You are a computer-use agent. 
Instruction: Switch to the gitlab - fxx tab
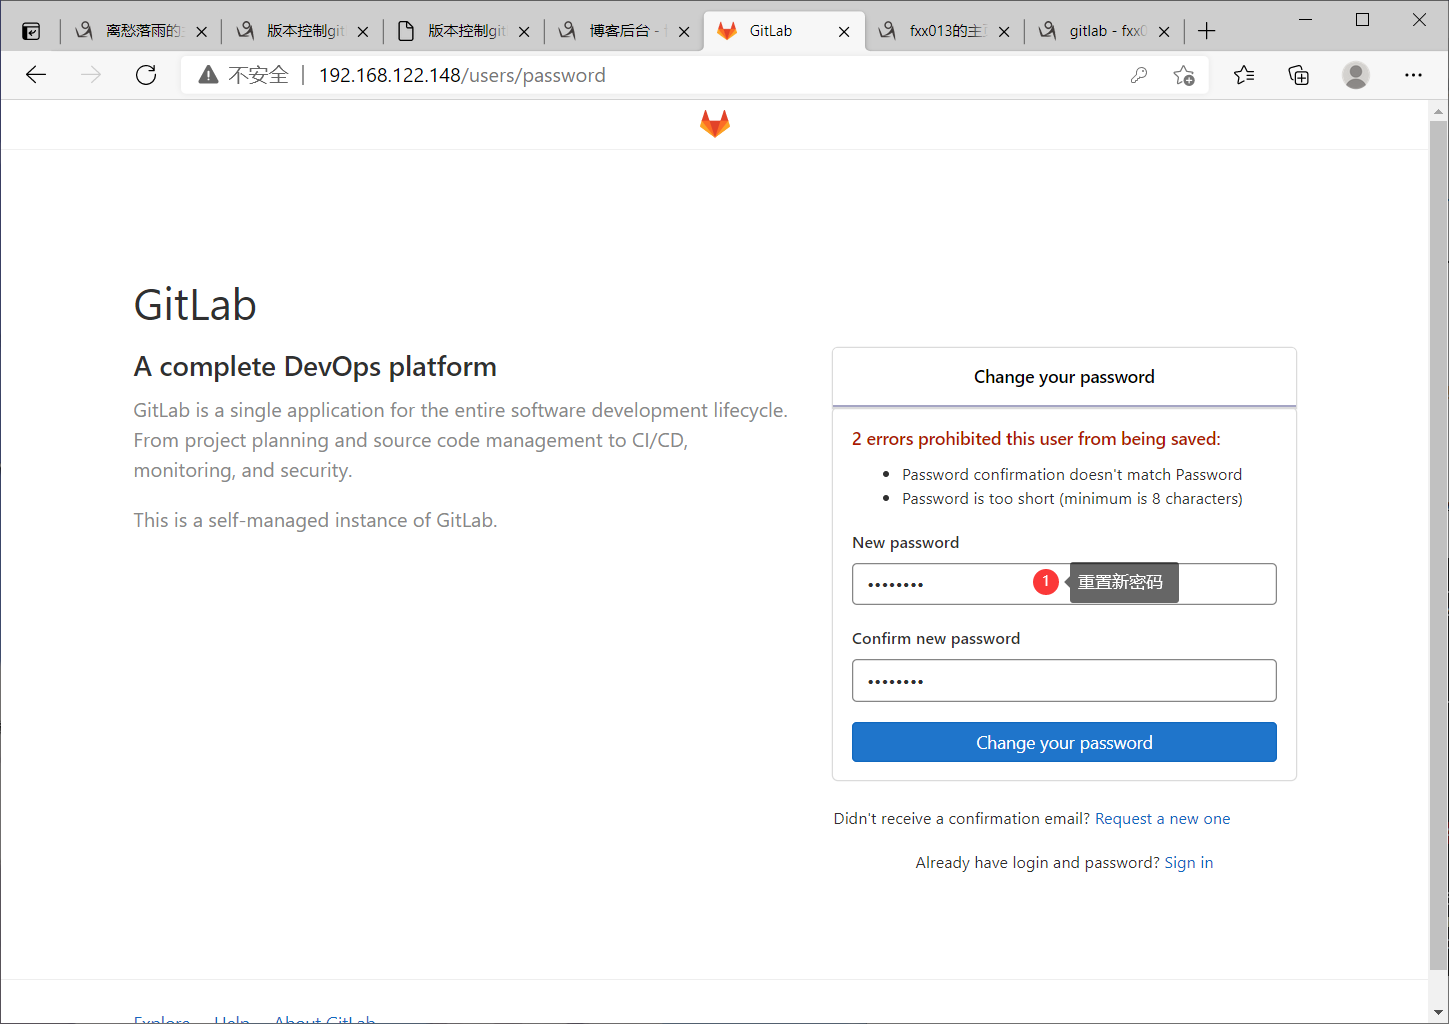click(x=1102, y=31)
